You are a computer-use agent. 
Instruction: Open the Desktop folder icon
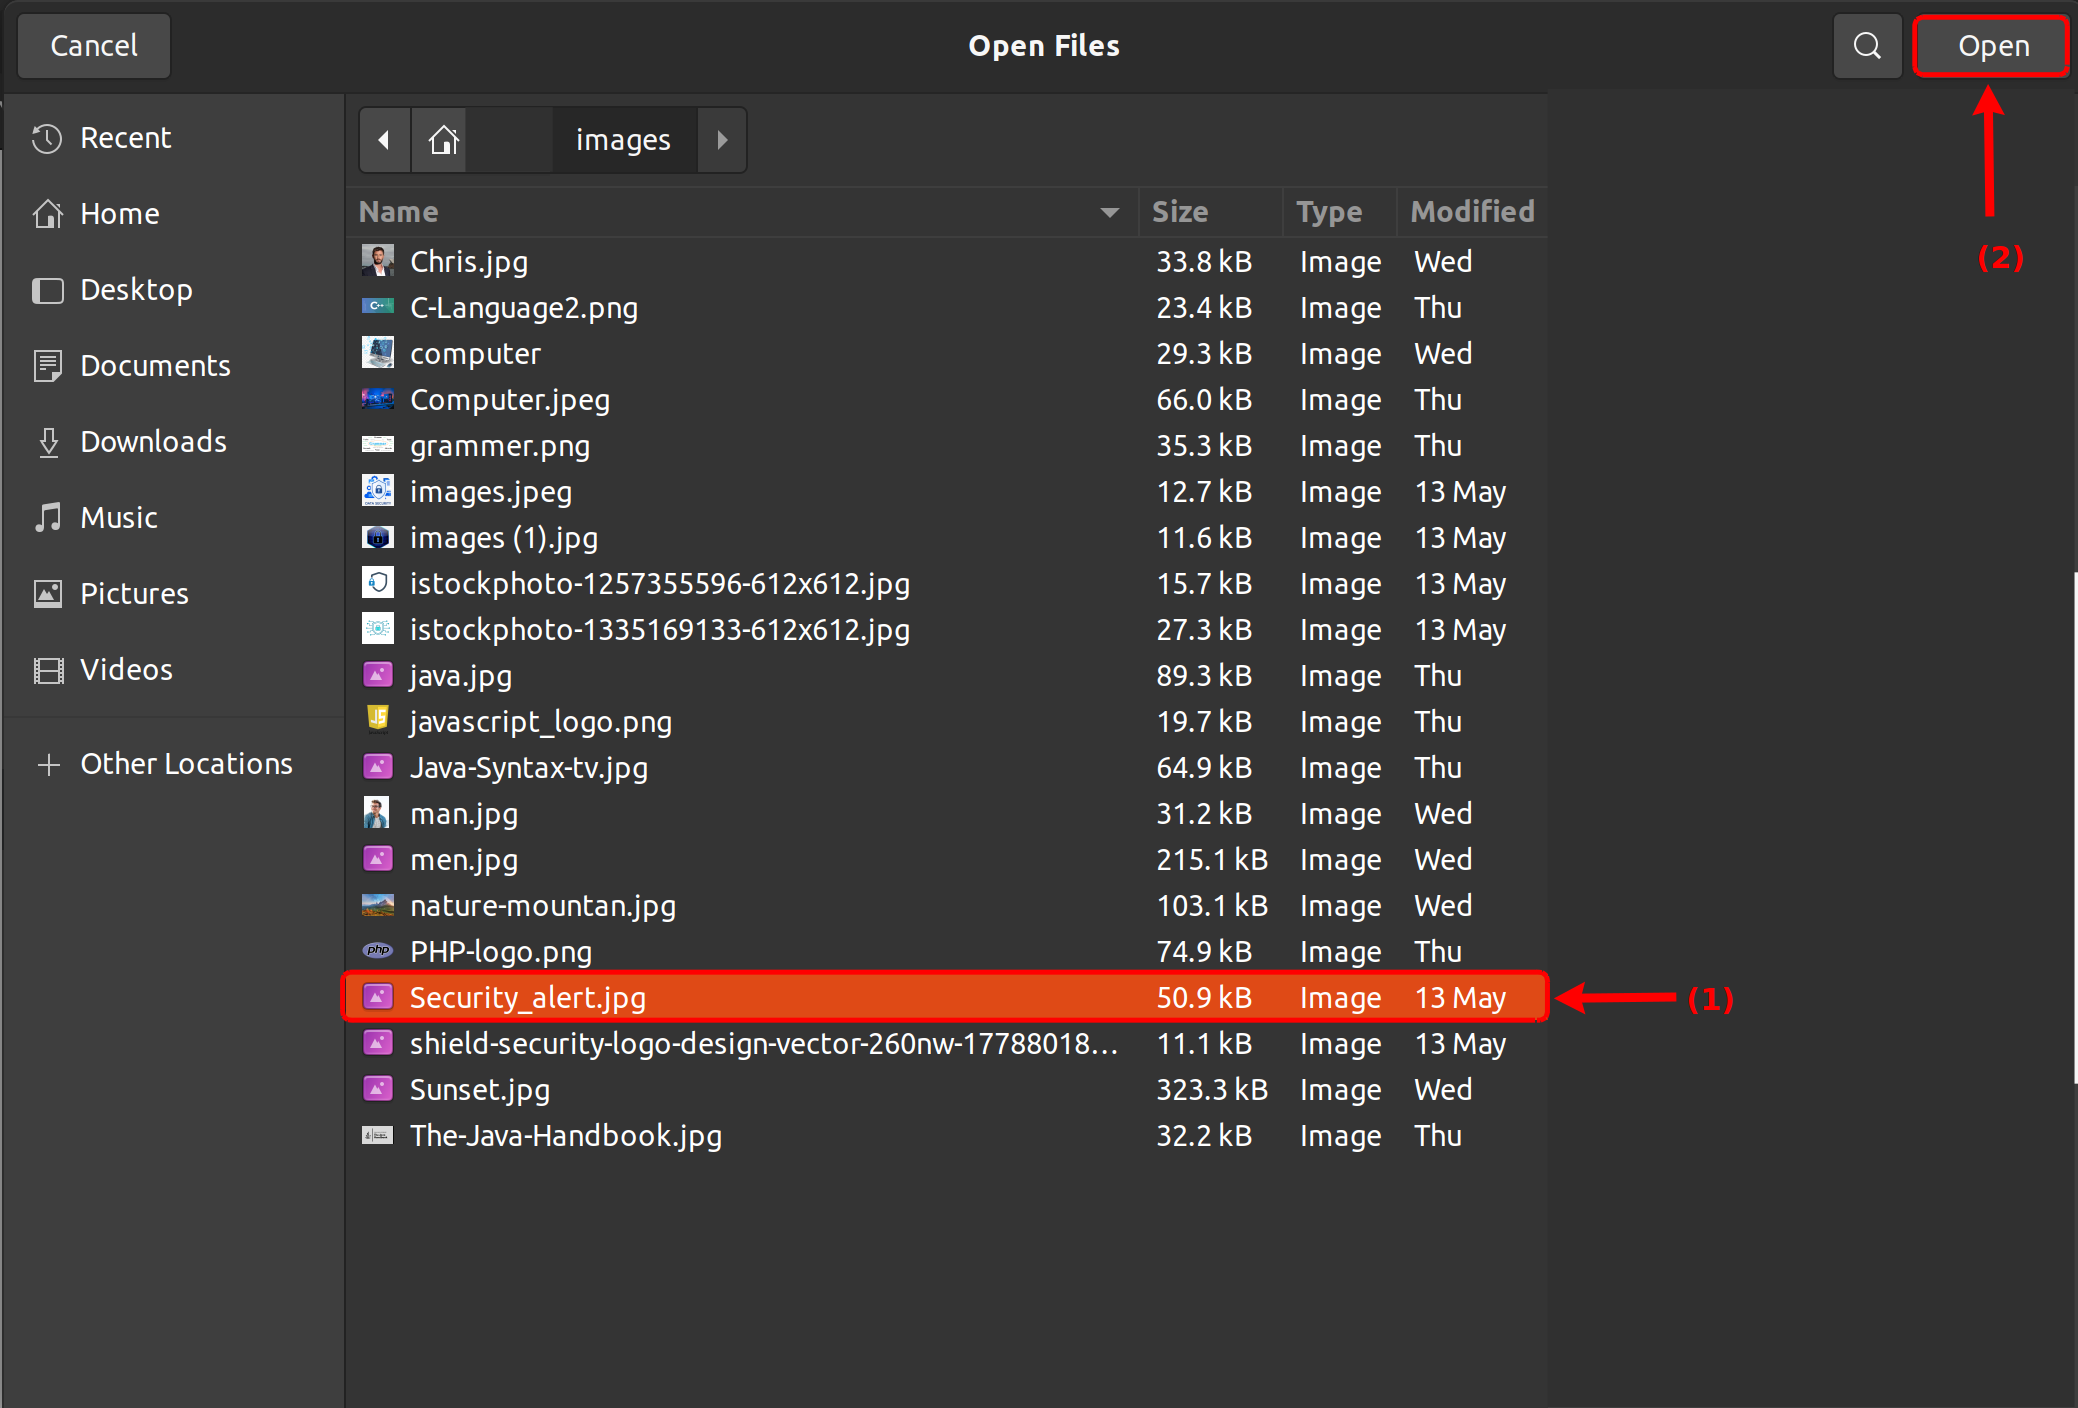pos(47,290)
